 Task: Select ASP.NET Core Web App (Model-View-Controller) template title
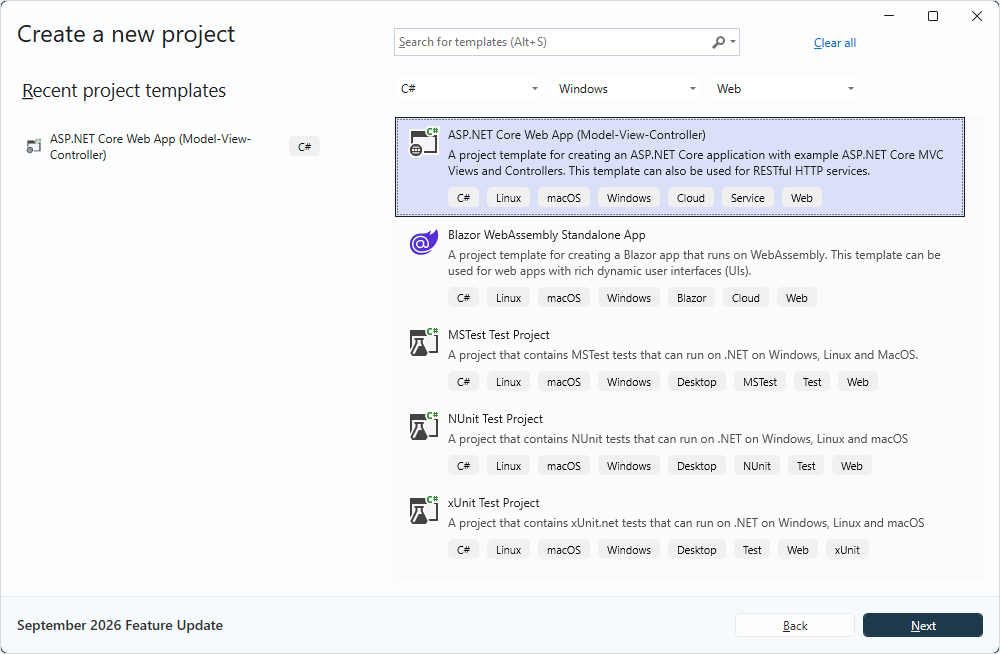click(x=577, y=135)
